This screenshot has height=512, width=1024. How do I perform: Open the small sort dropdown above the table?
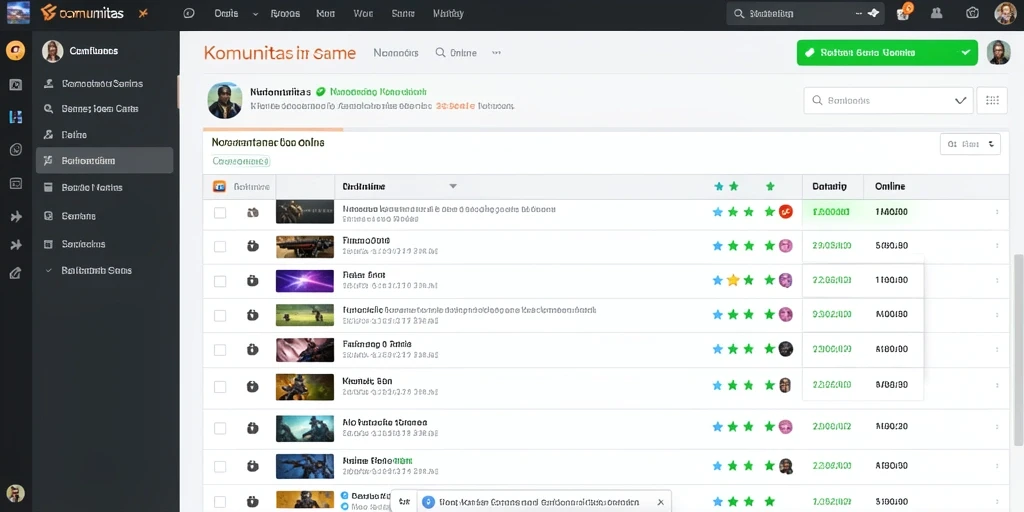pyautogui.click(x=970, y=144)
